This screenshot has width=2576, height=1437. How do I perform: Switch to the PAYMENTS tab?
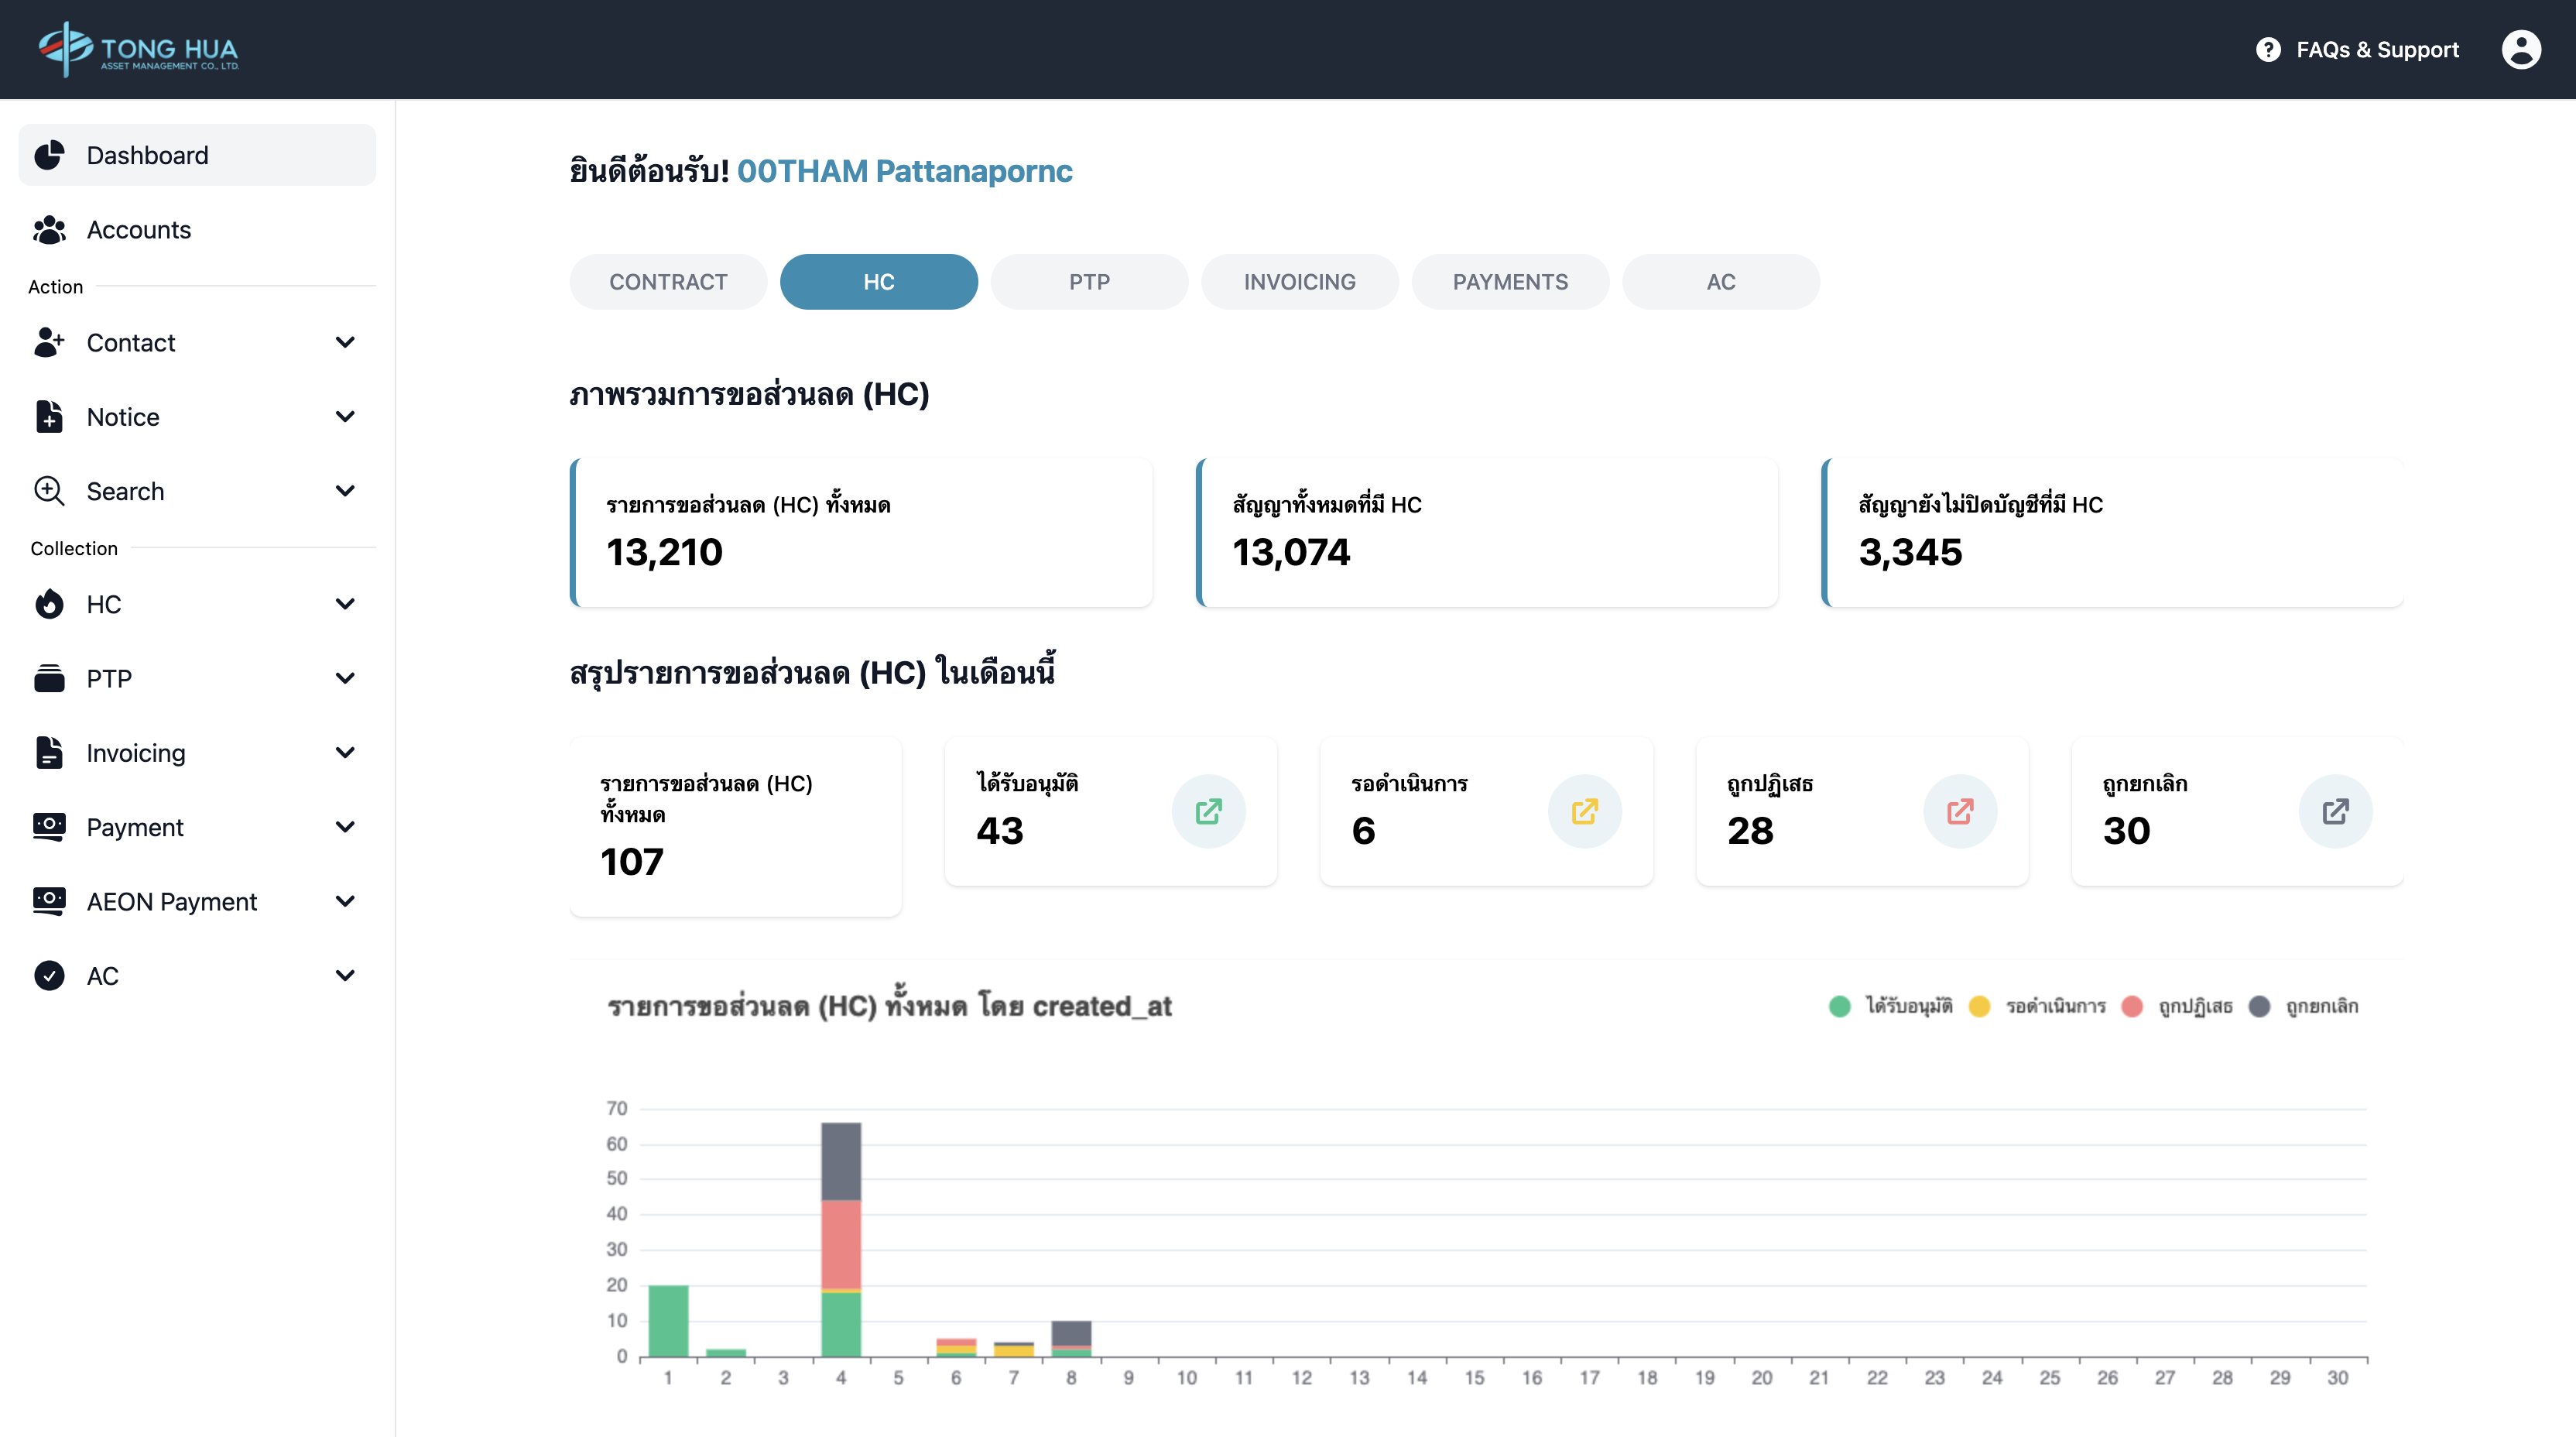tap(1509, 282)
